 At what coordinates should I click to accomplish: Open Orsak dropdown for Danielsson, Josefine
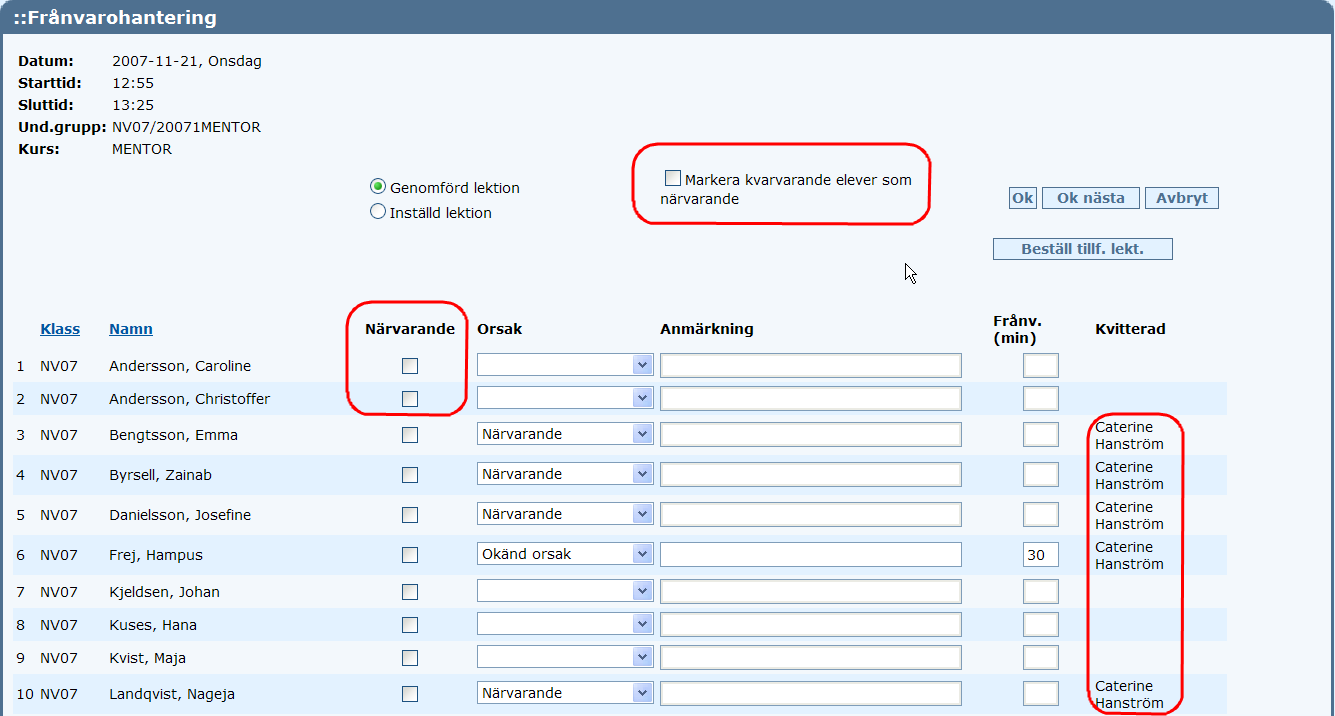(x=565, y=514)
